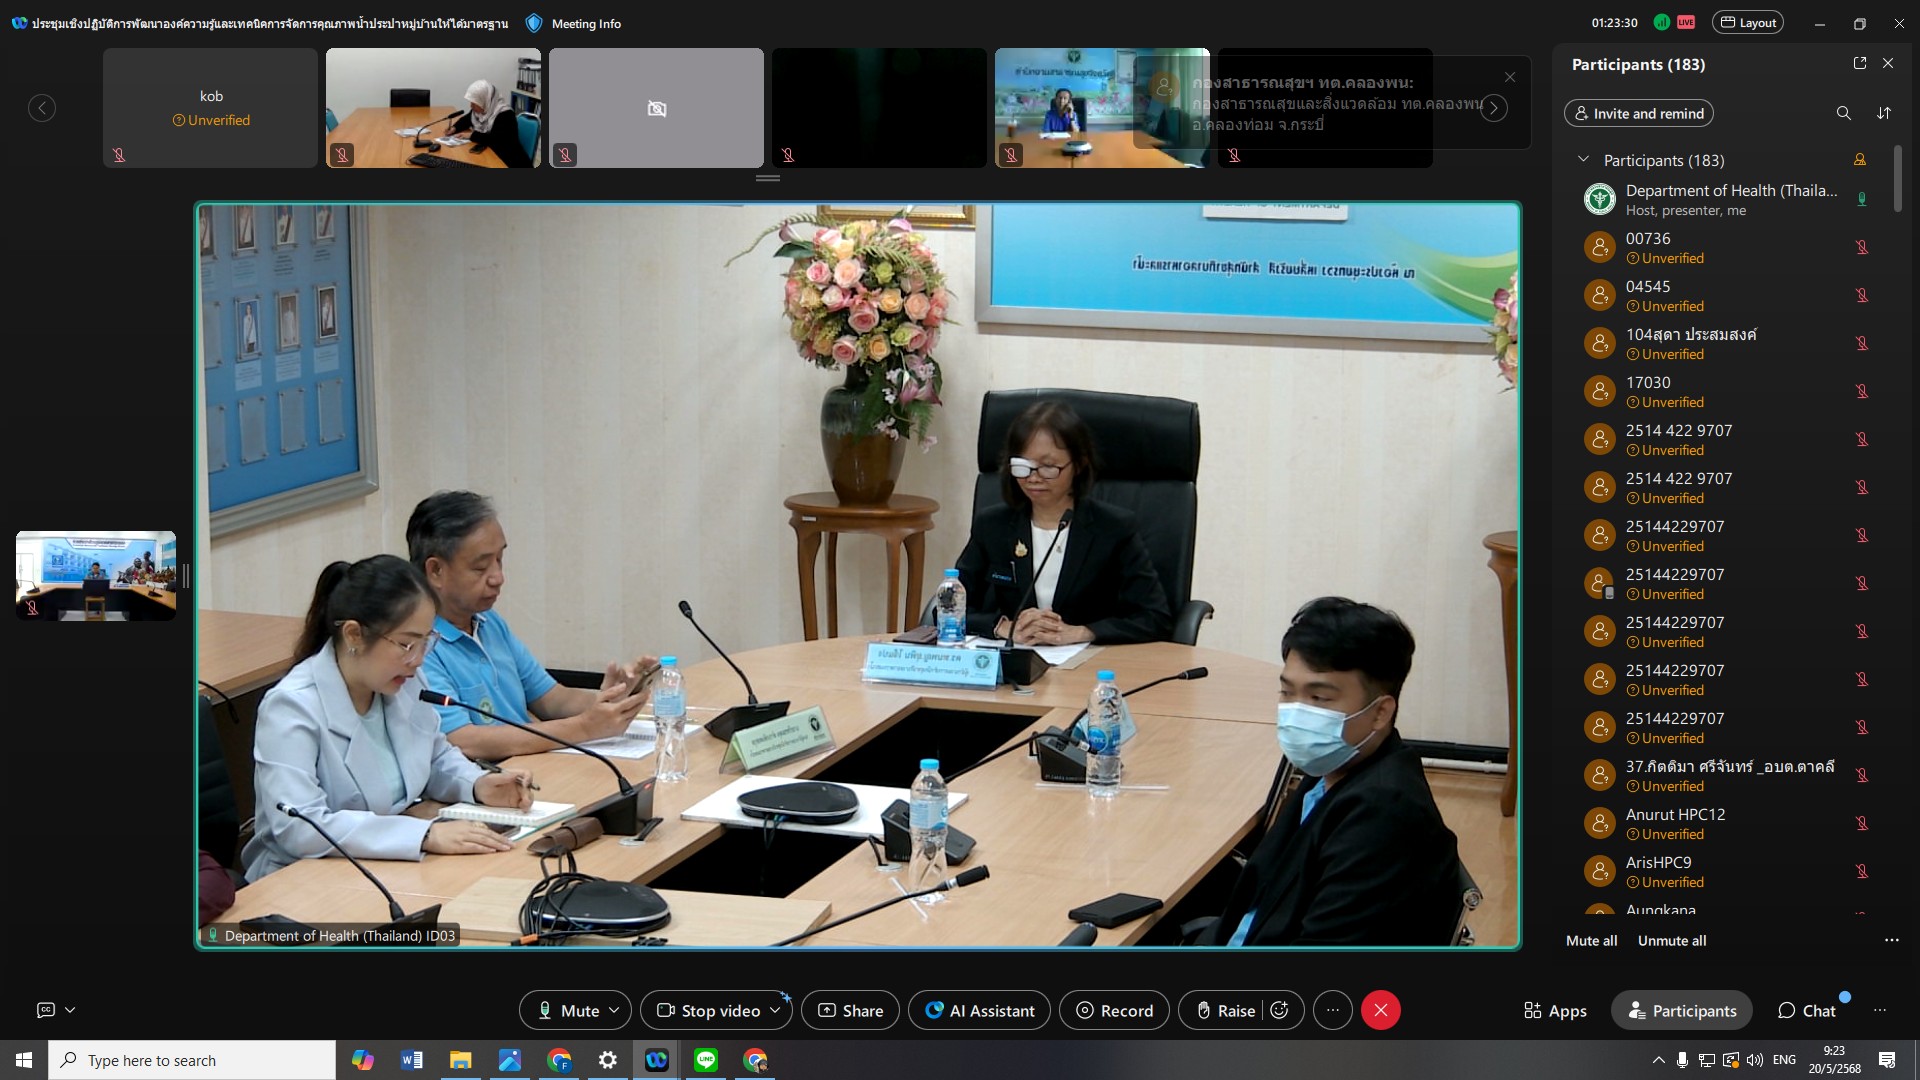
Task: Select participant 00736 in list
Action: [1725, 247]
